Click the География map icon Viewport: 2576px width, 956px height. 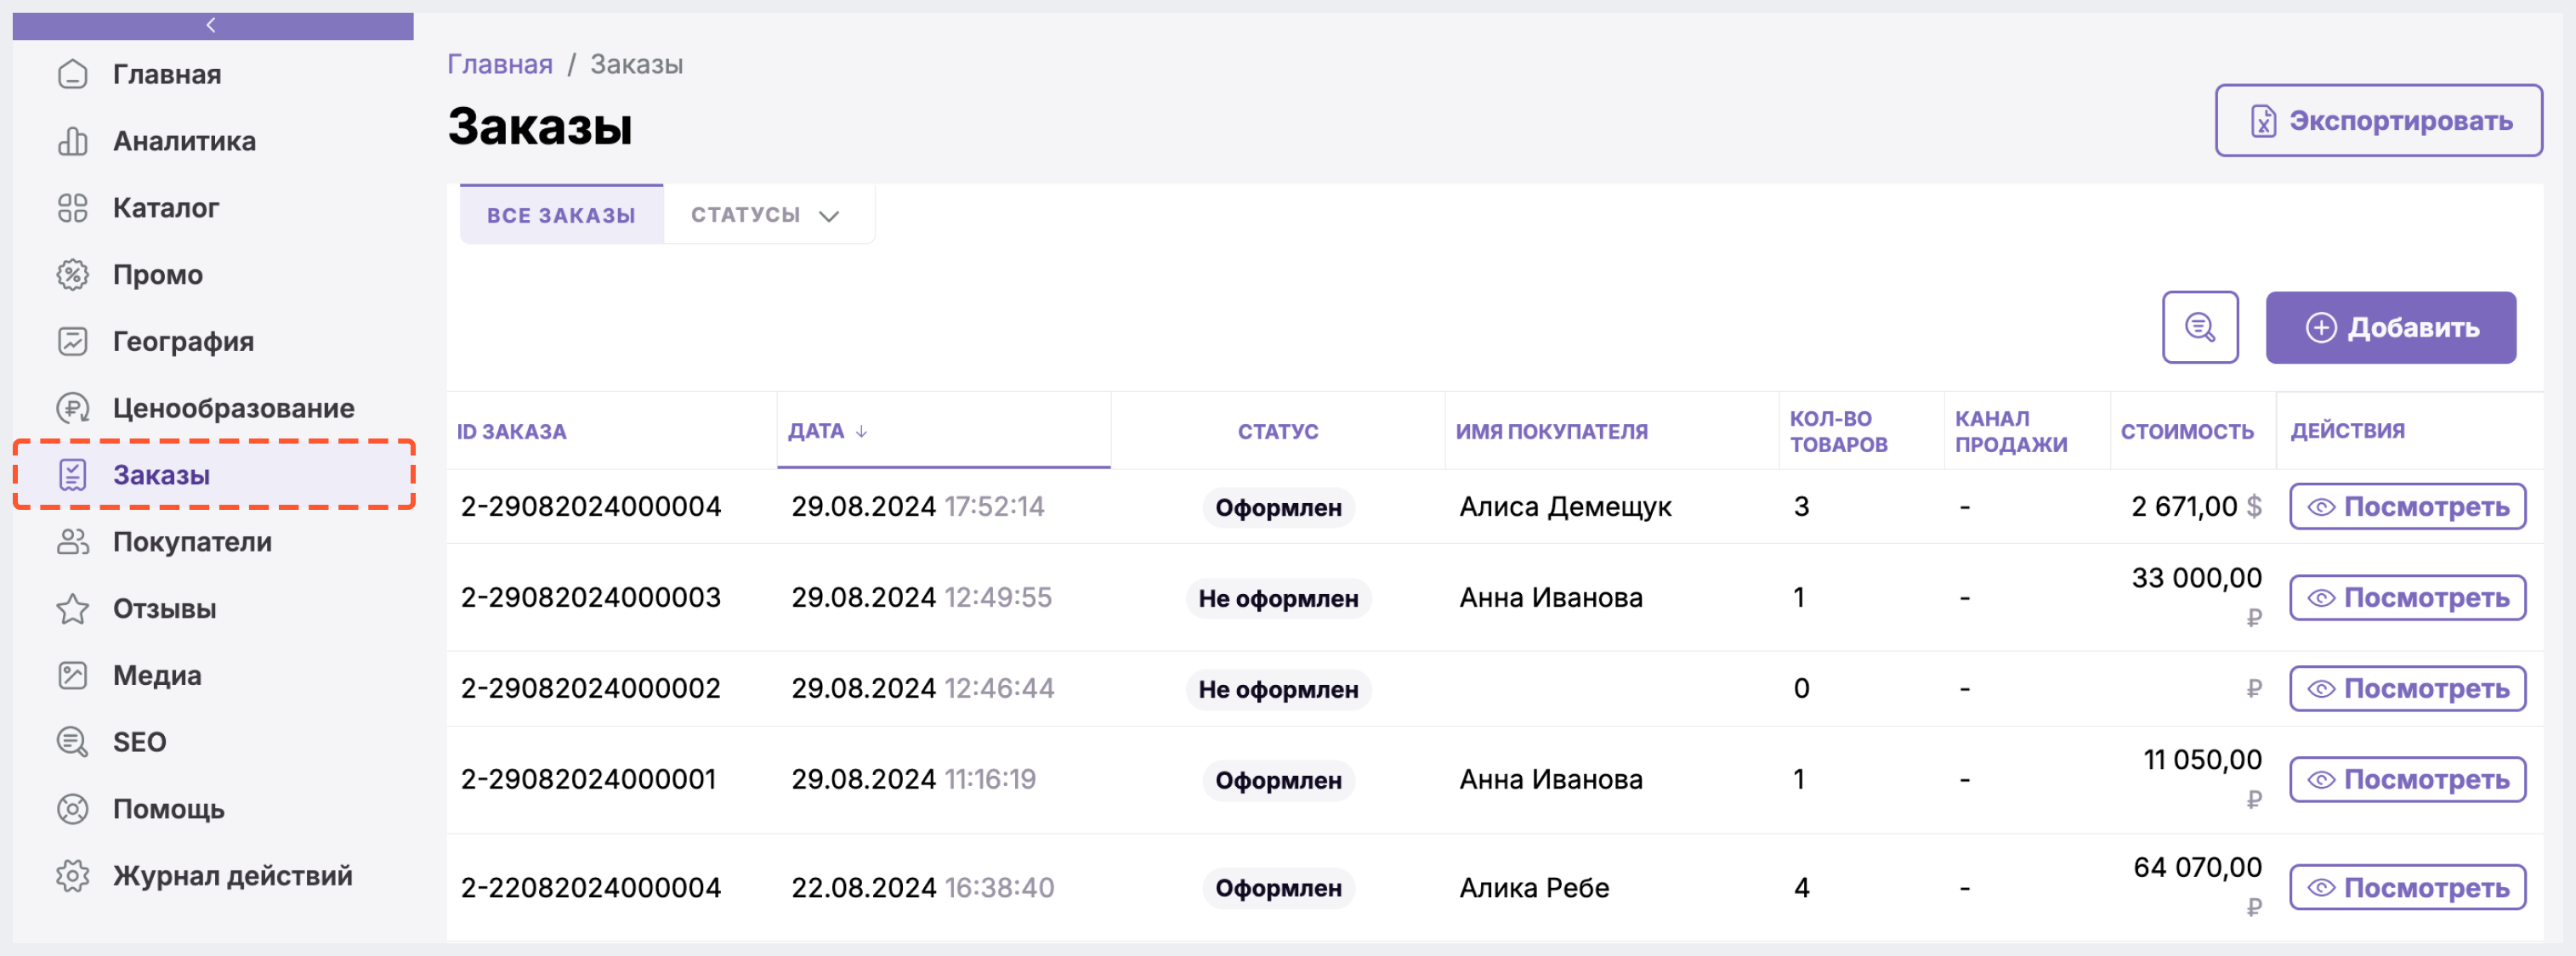click(72, 341)
